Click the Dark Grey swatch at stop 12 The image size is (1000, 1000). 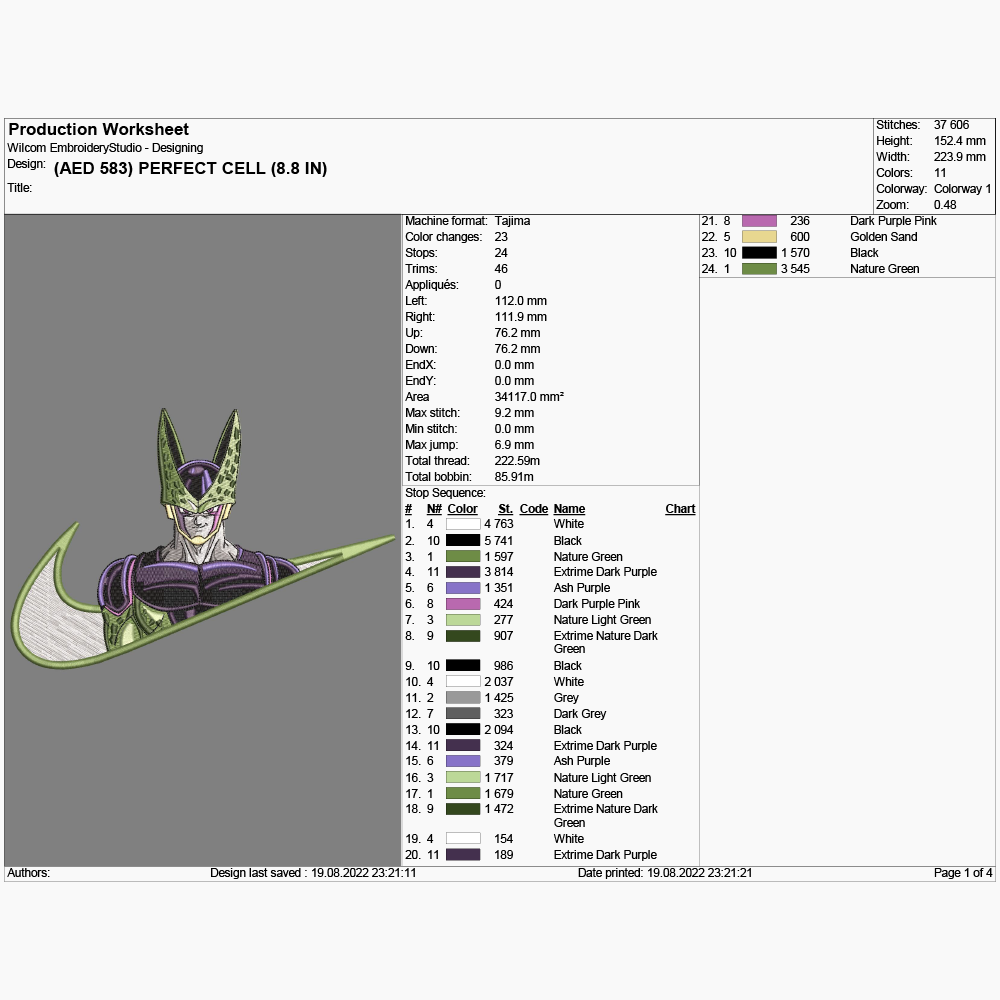(463, 714)
